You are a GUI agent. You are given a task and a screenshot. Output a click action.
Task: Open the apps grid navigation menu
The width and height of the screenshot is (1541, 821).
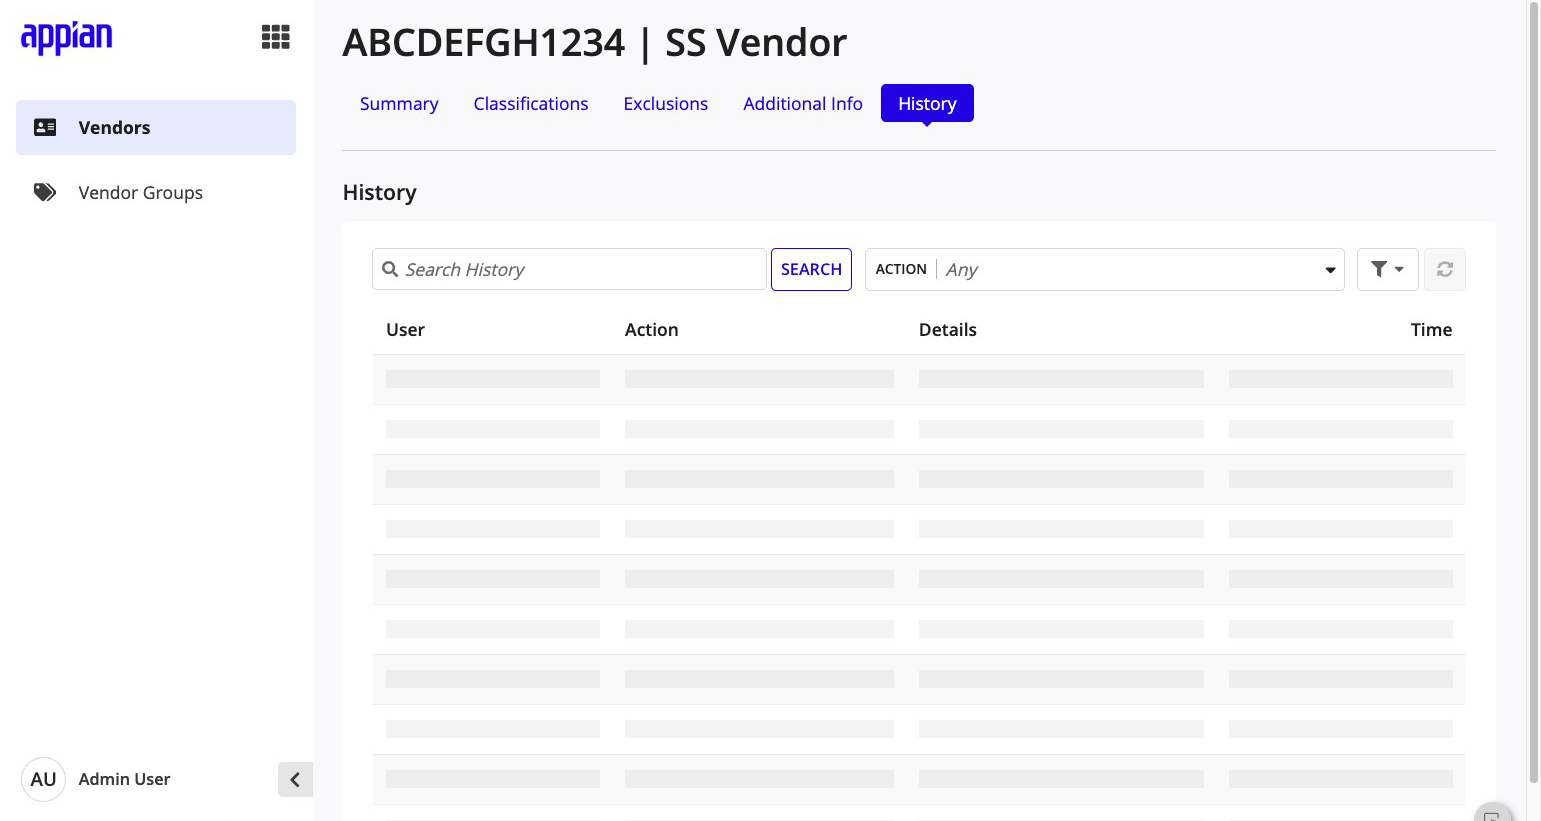point(276,37)
